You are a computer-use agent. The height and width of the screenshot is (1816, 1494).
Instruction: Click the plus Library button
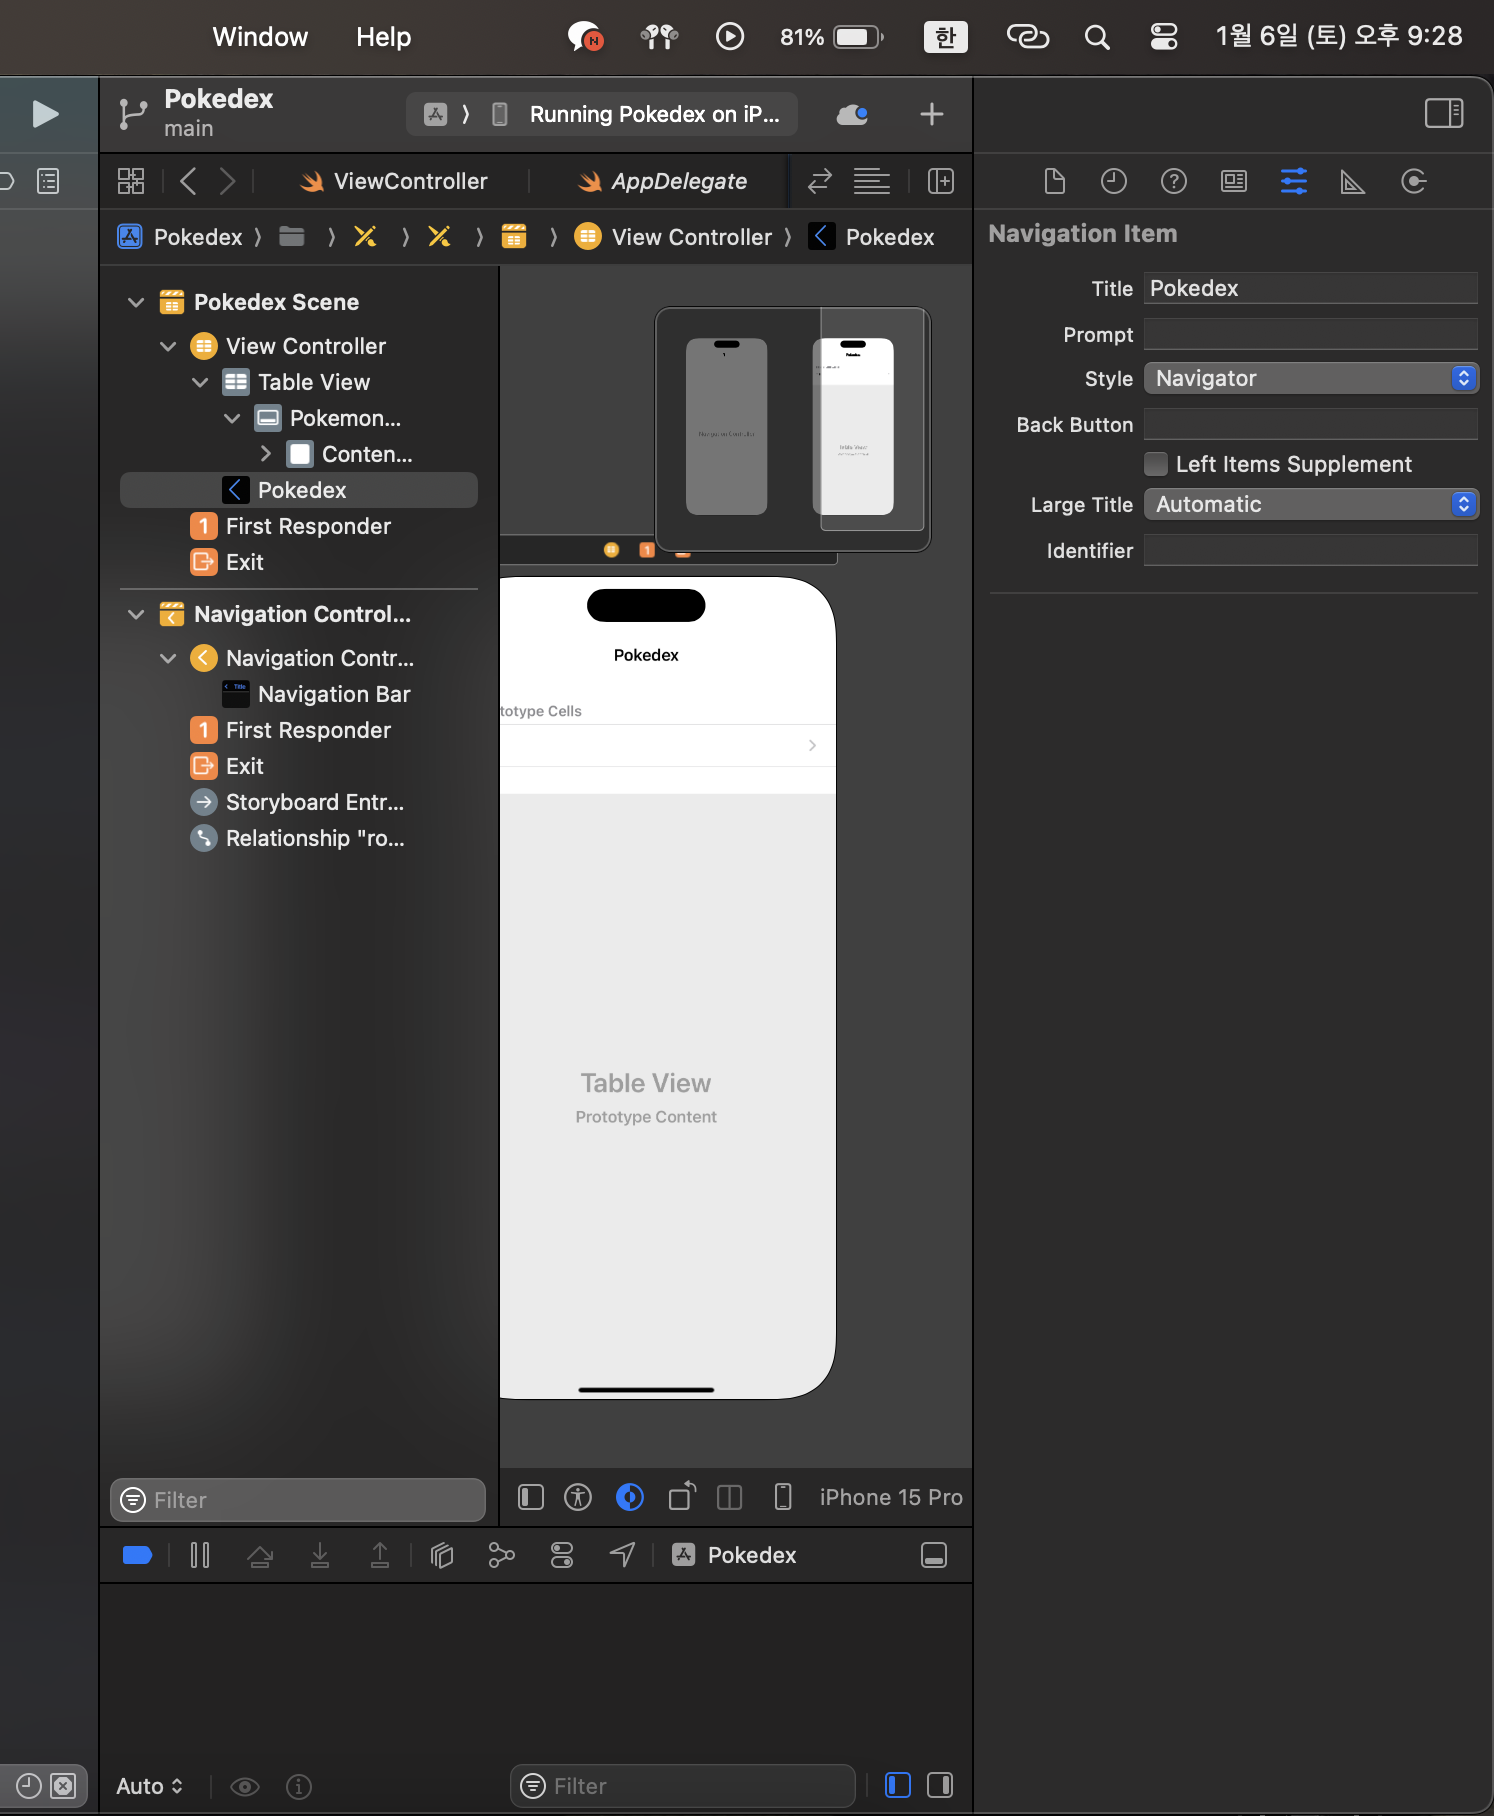coord(931,114)
